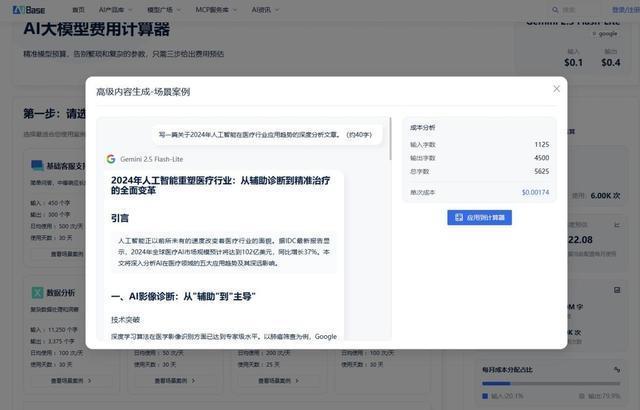Click the AIBase logo in header
Viewport: 640px width, 410px height.
coord(29,10)
